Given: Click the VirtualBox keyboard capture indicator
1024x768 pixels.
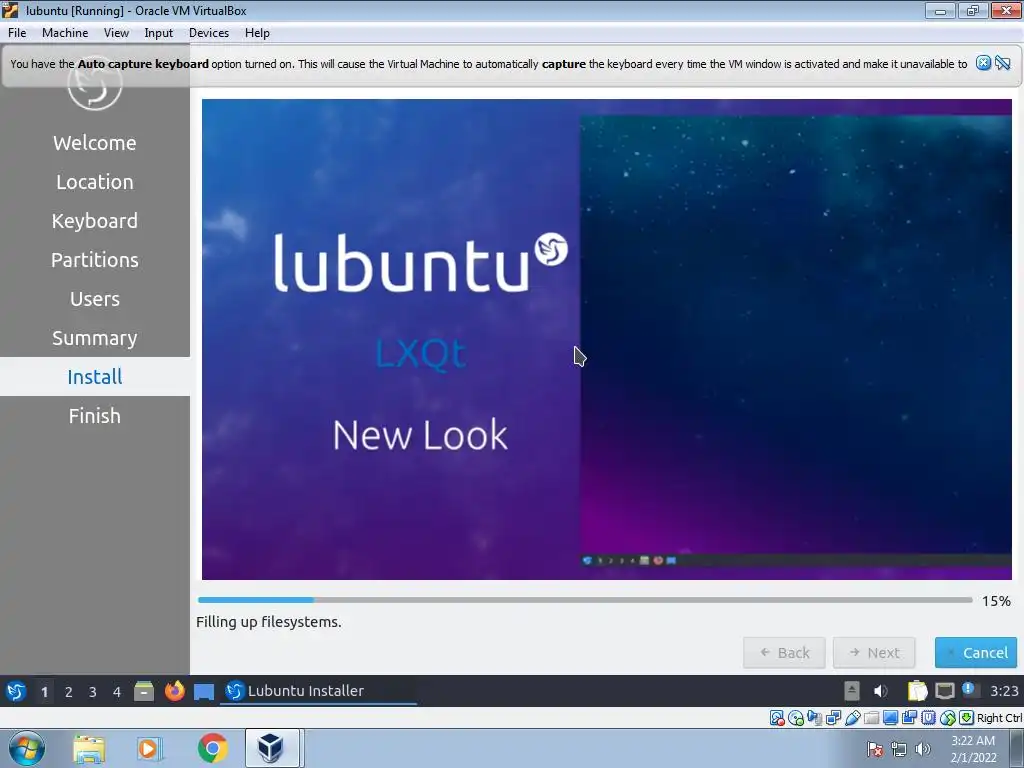Looking at the screenshot, I should 967,718.
